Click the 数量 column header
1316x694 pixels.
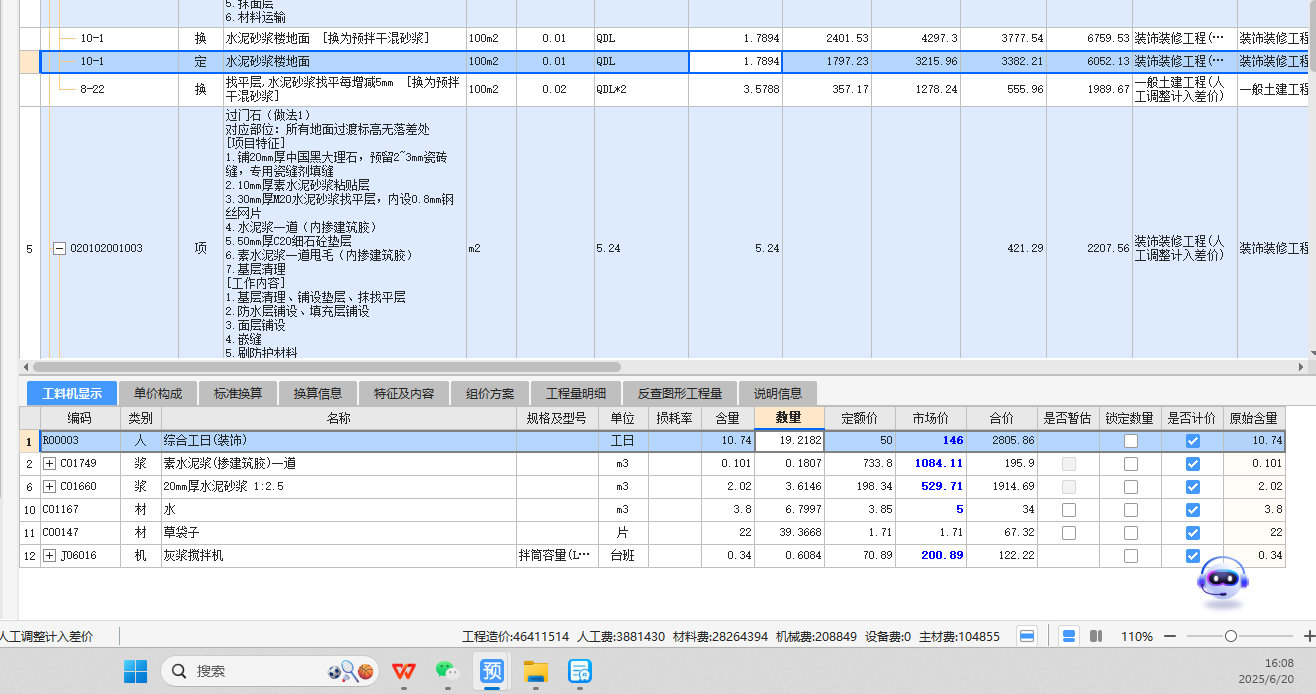coord(789,418)
